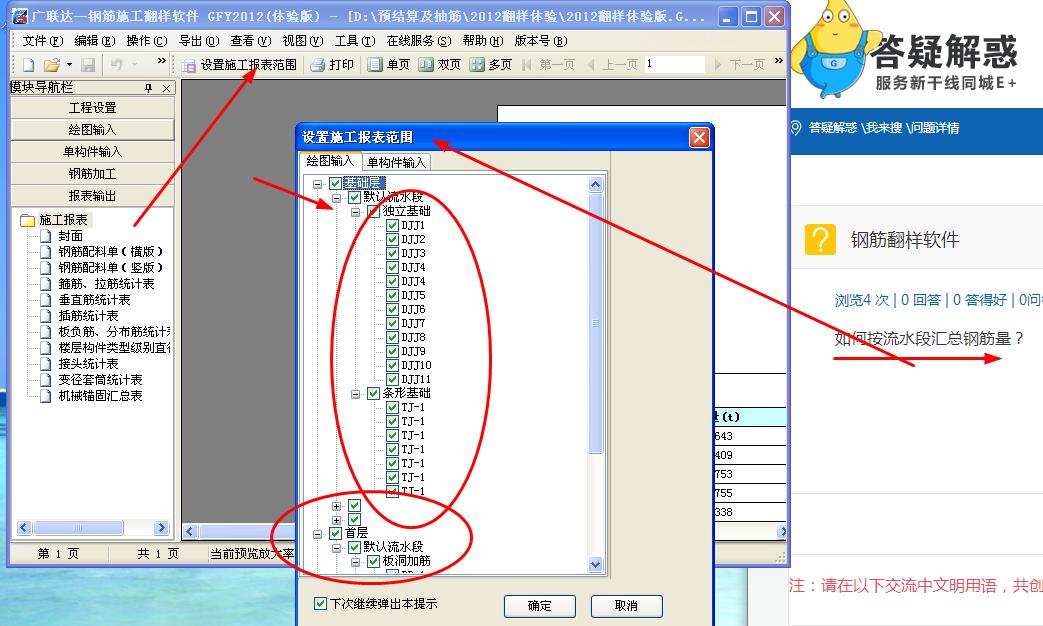Open 楼层构件类型级别直径 report

(114, 348)
